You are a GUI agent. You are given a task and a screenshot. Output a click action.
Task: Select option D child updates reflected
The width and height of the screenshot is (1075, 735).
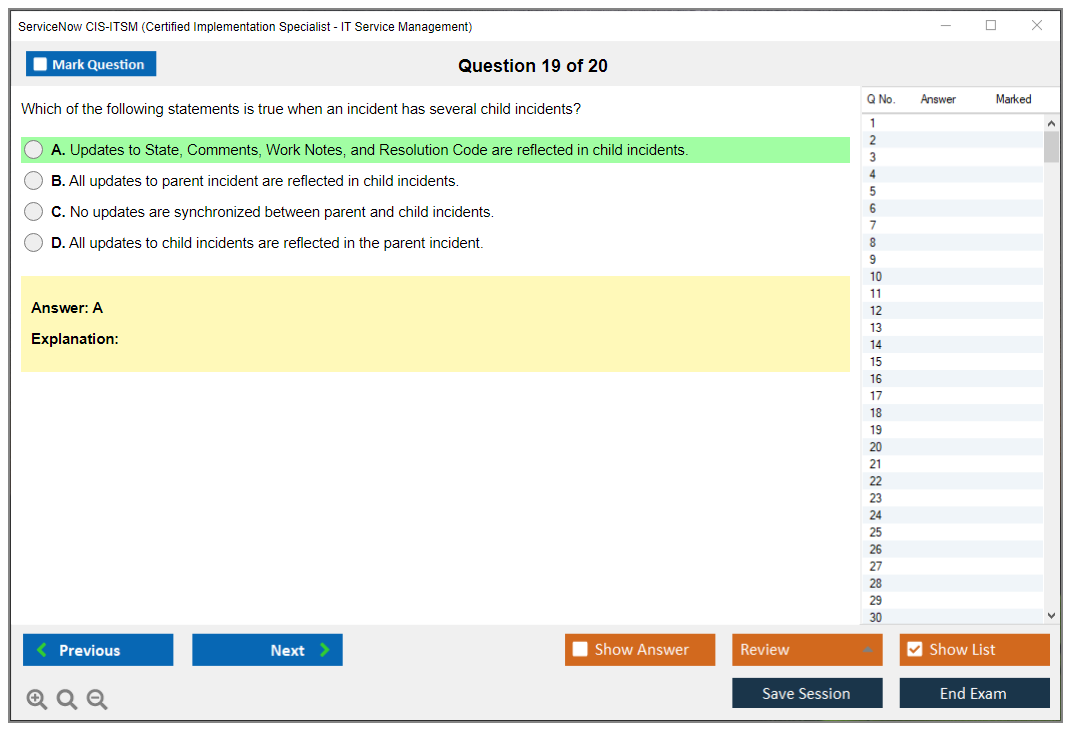(34, 243)
